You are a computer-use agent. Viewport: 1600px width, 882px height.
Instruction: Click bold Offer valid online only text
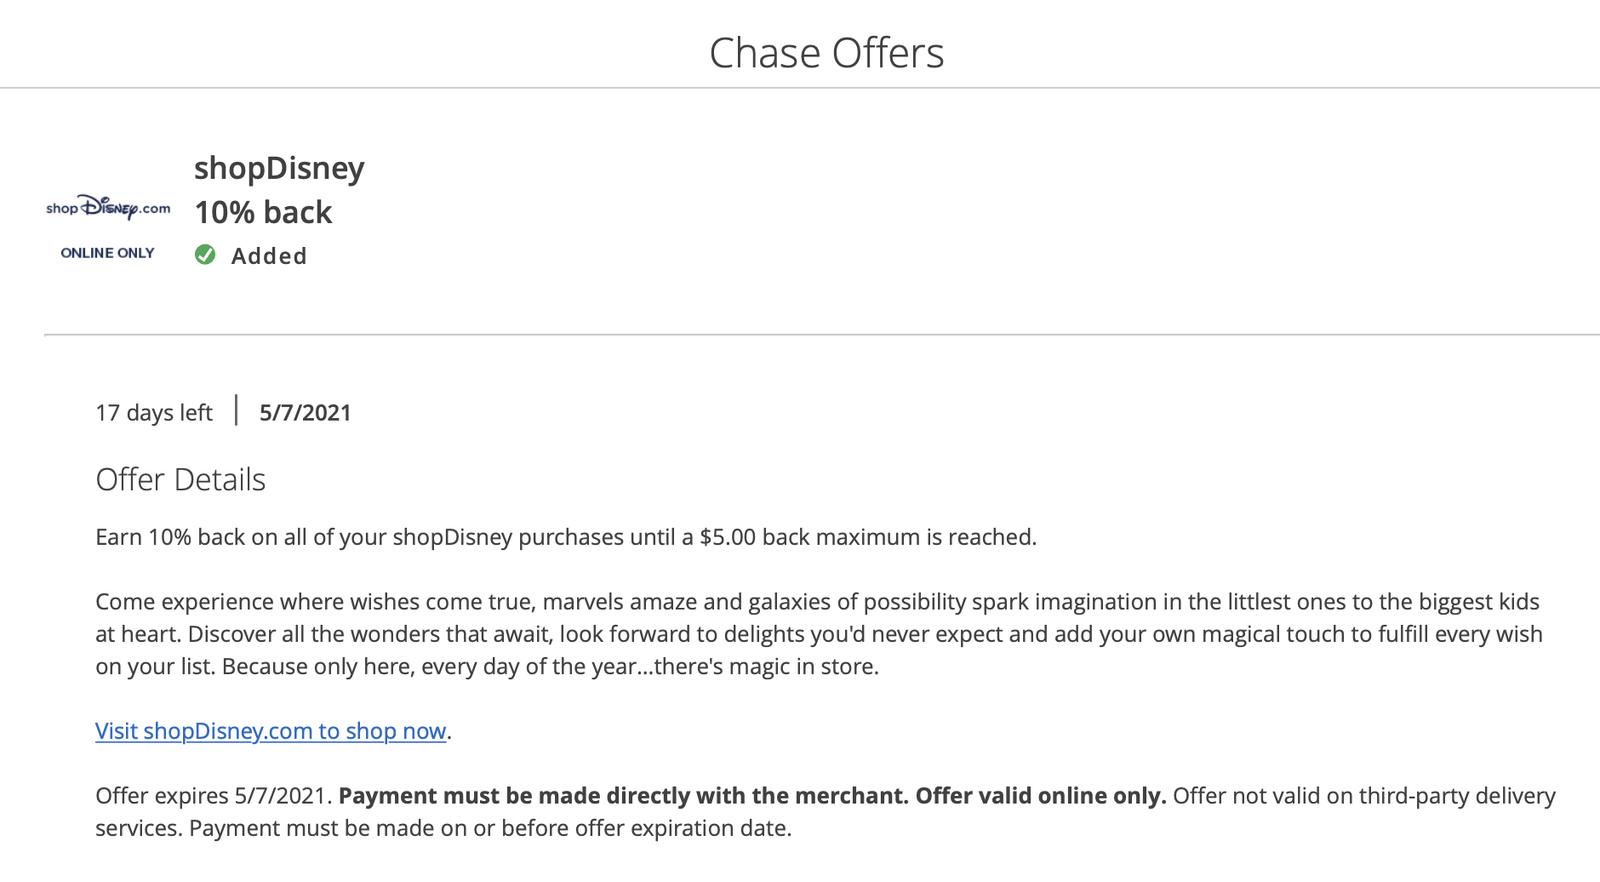click(1040, 796)
